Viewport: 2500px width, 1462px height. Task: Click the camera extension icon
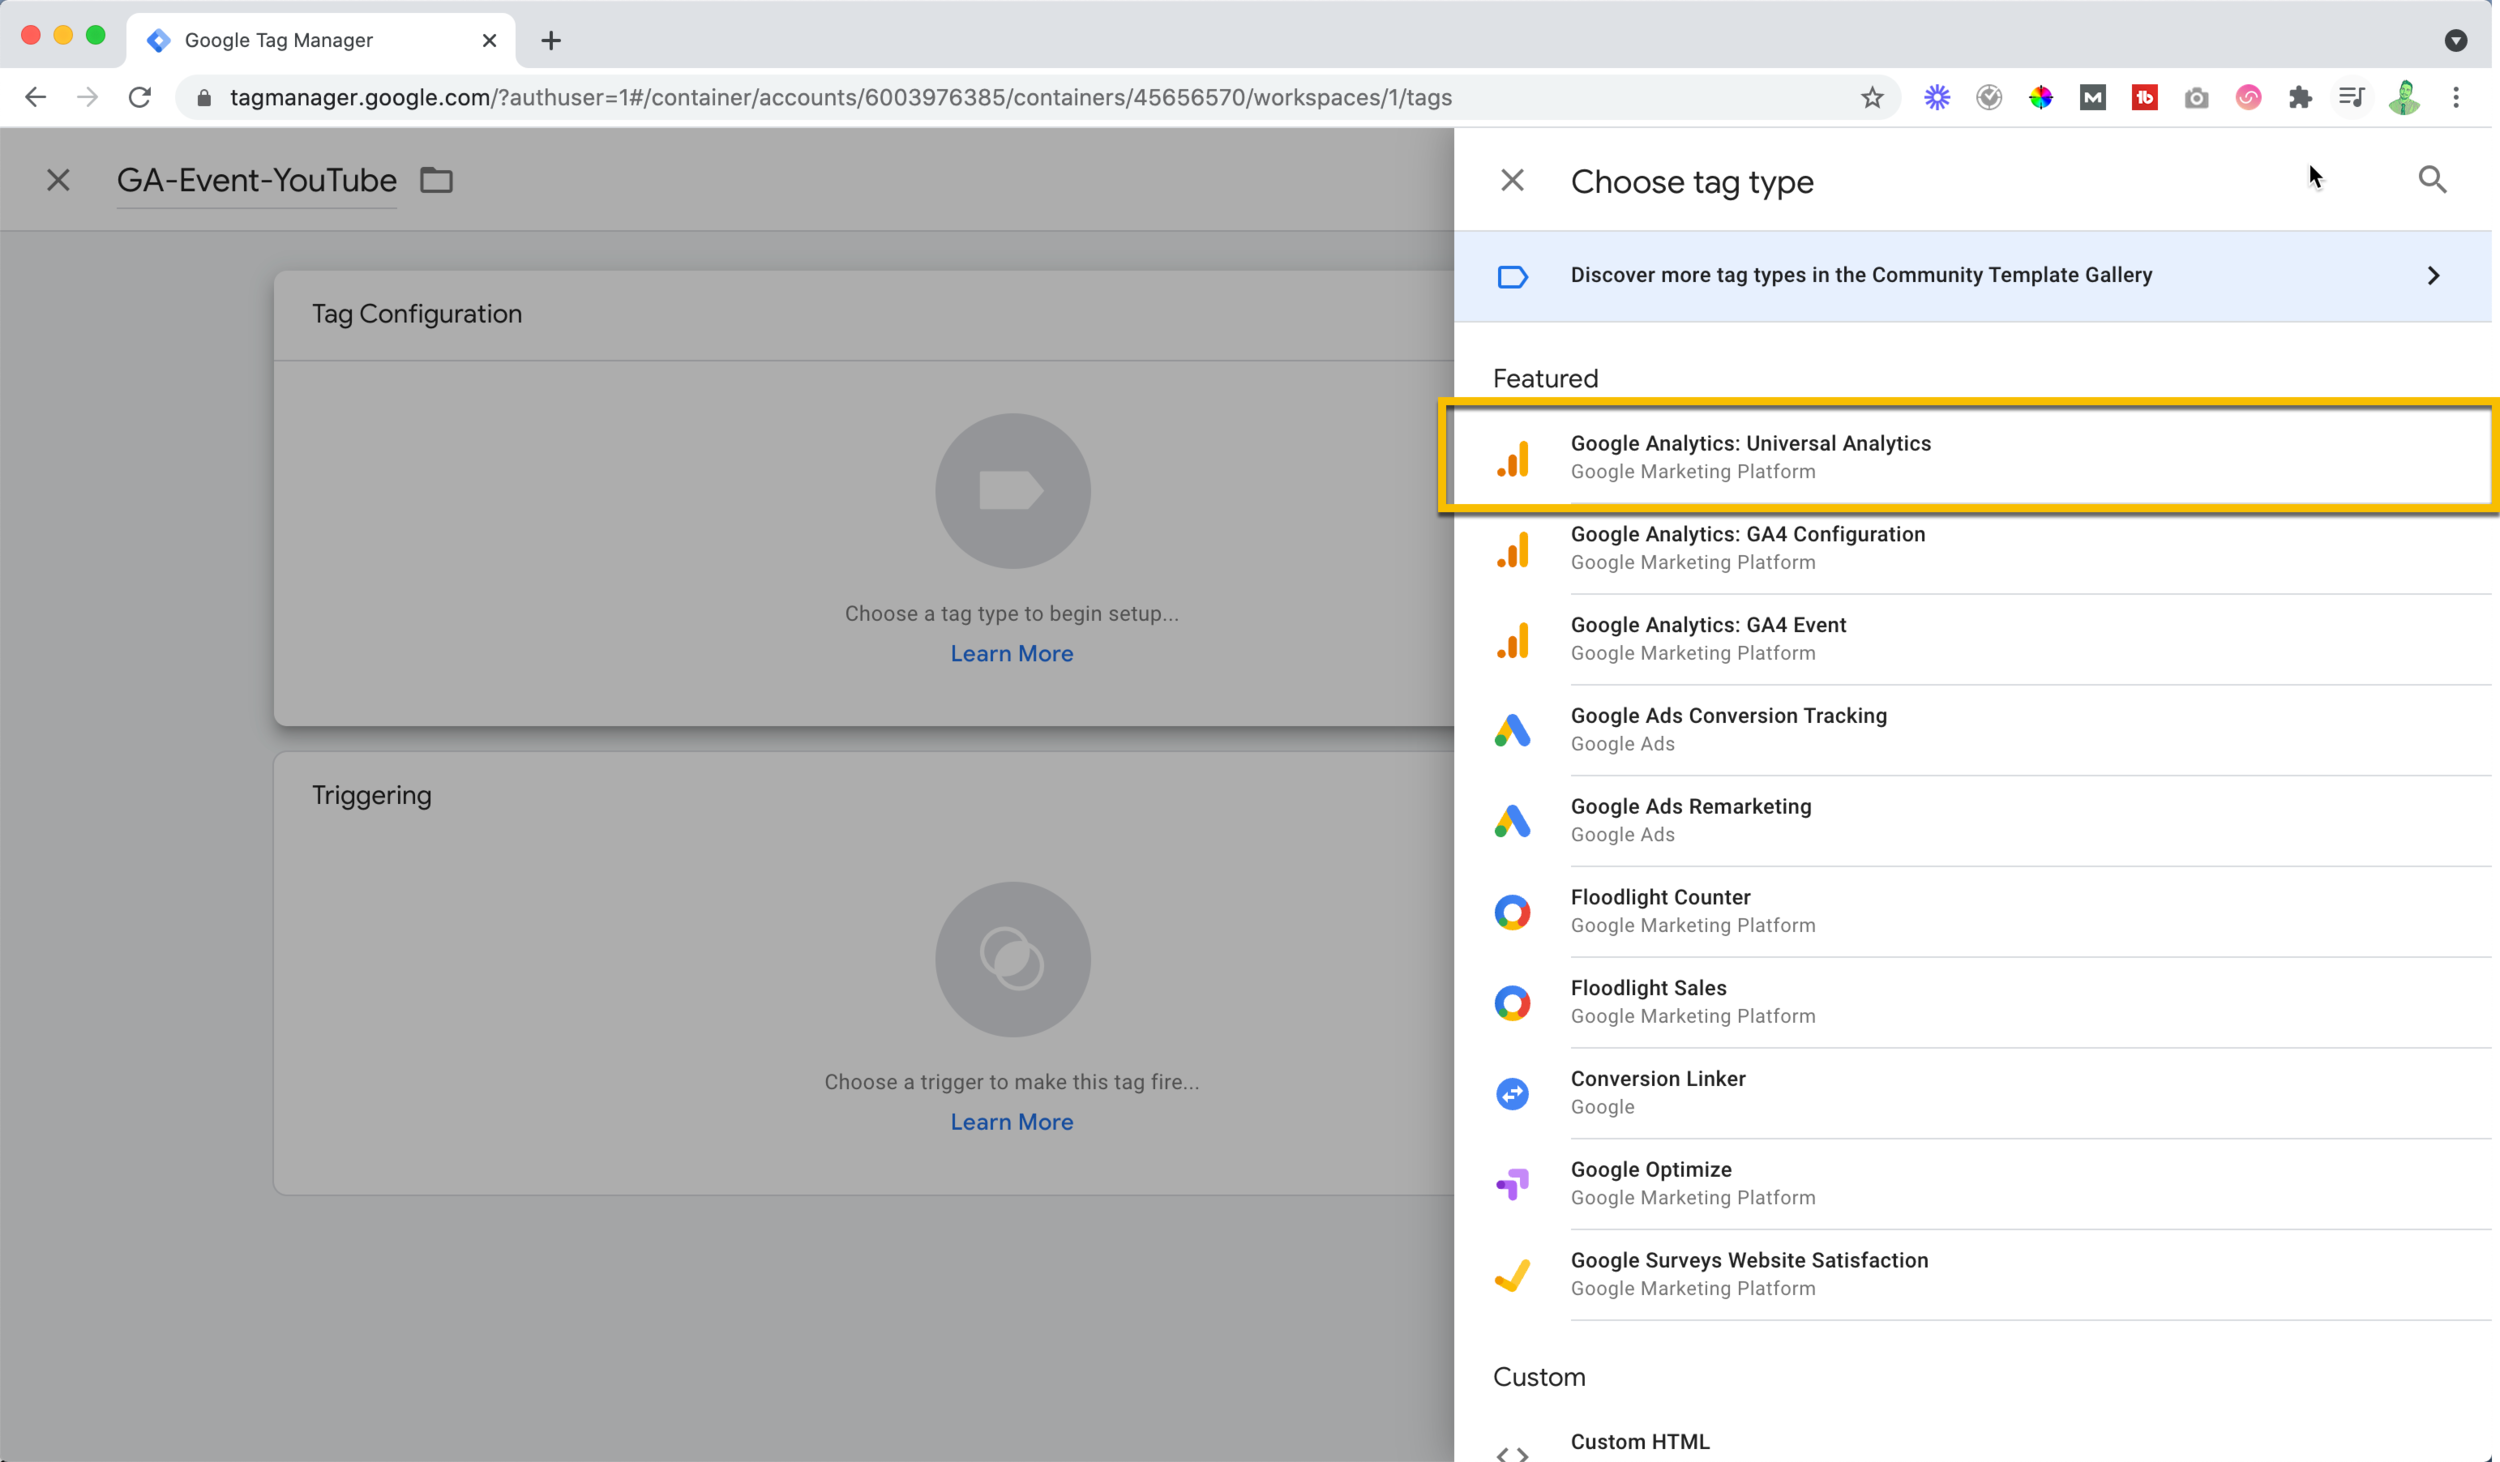[2196, 98]
